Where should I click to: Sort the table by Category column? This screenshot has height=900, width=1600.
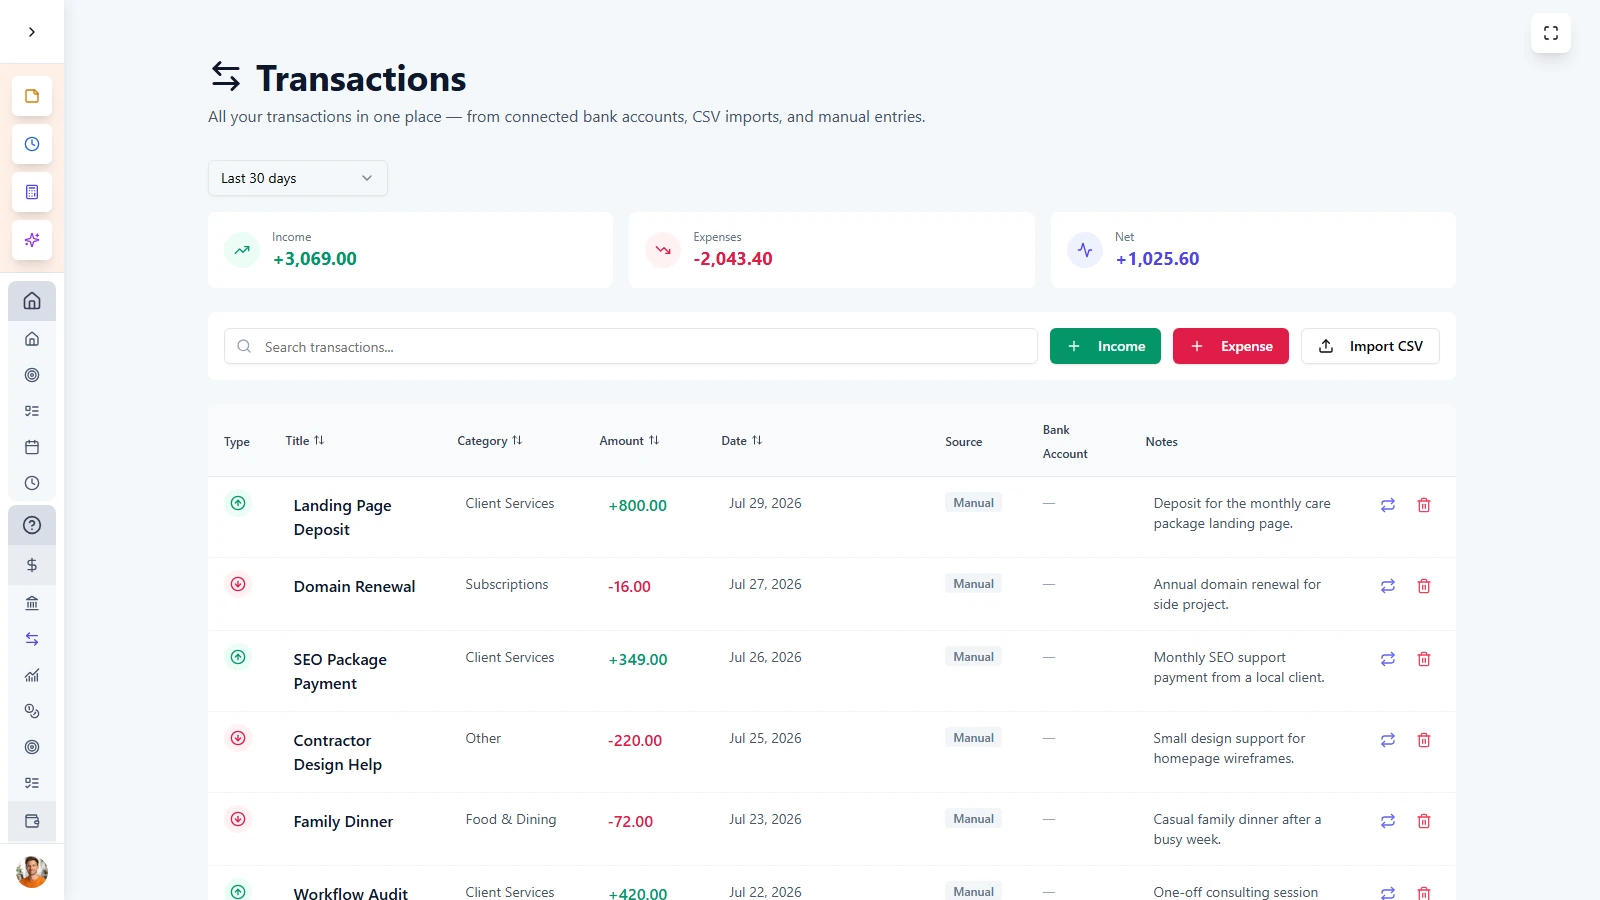click(x=490, y=441)
